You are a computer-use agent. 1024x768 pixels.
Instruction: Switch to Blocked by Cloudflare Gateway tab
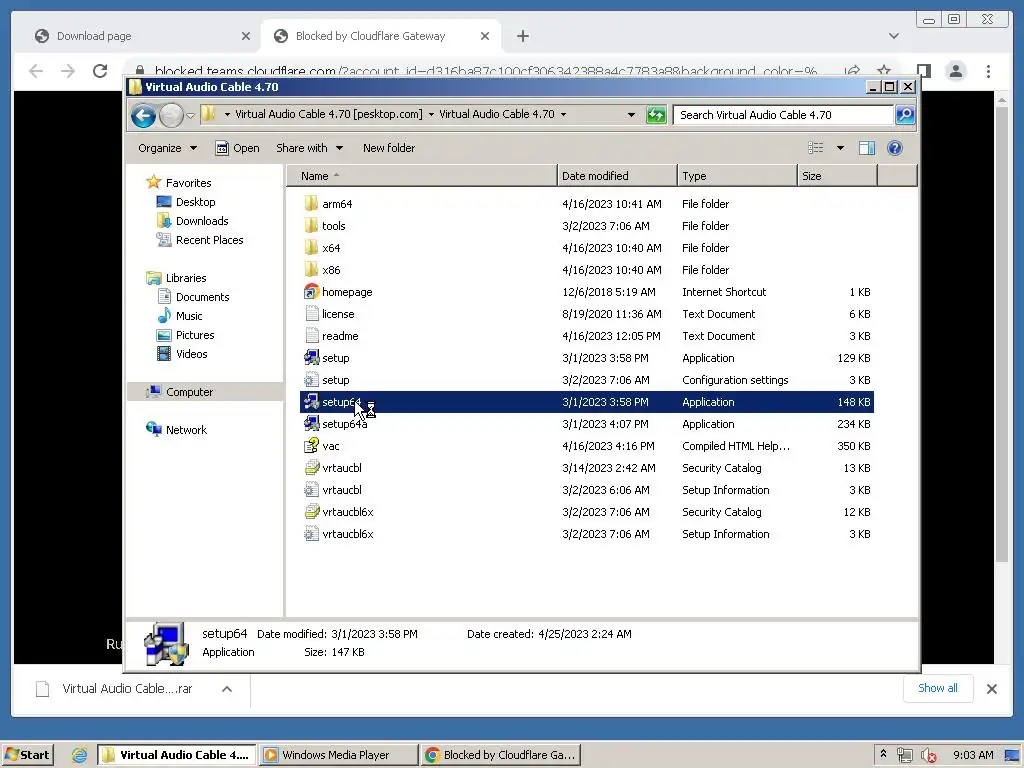[381, 36]
